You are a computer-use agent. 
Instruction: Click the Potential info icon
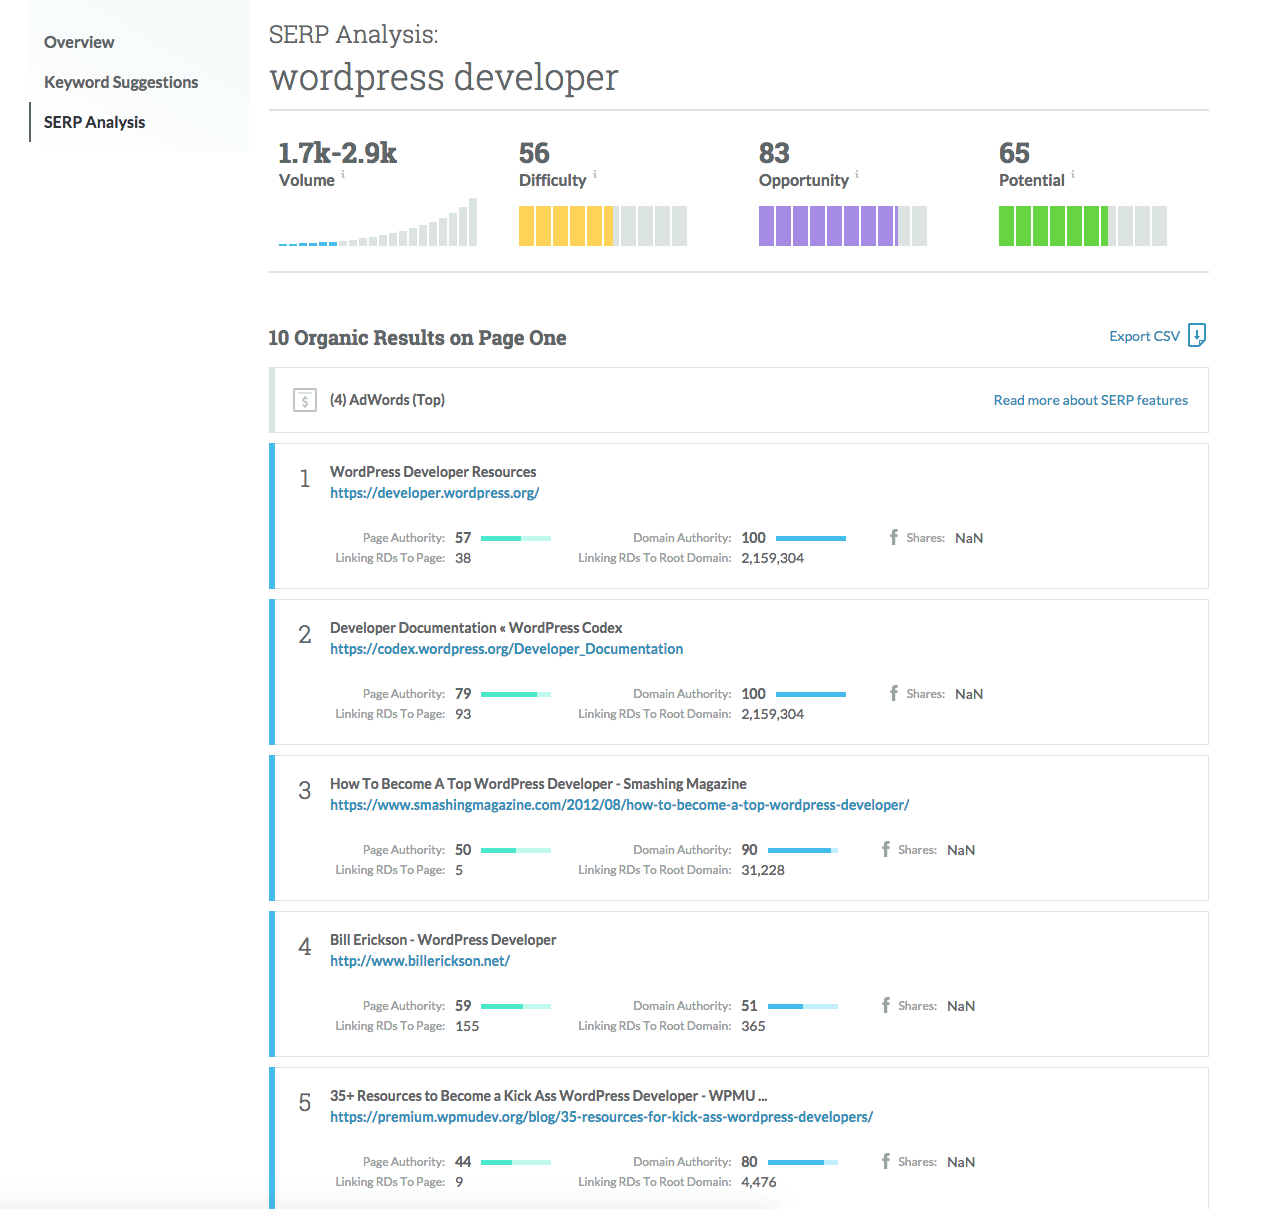[x=1073, y=174]
